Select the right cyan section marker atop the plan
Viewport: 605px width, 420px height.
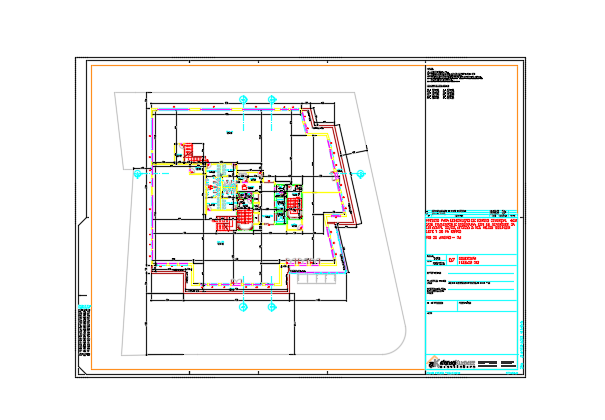(x=272, y=100)
